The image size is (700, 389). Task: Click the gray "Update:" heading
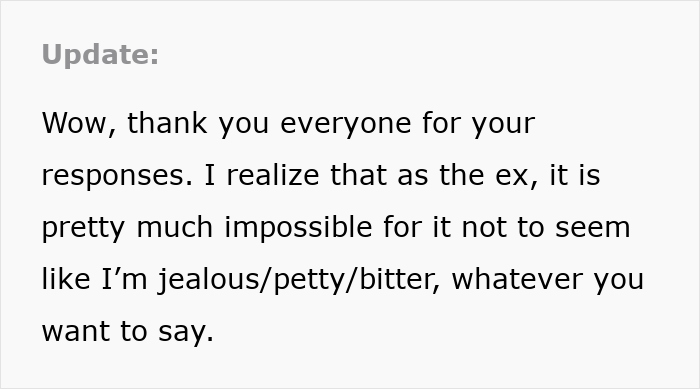tap(100, 55)
